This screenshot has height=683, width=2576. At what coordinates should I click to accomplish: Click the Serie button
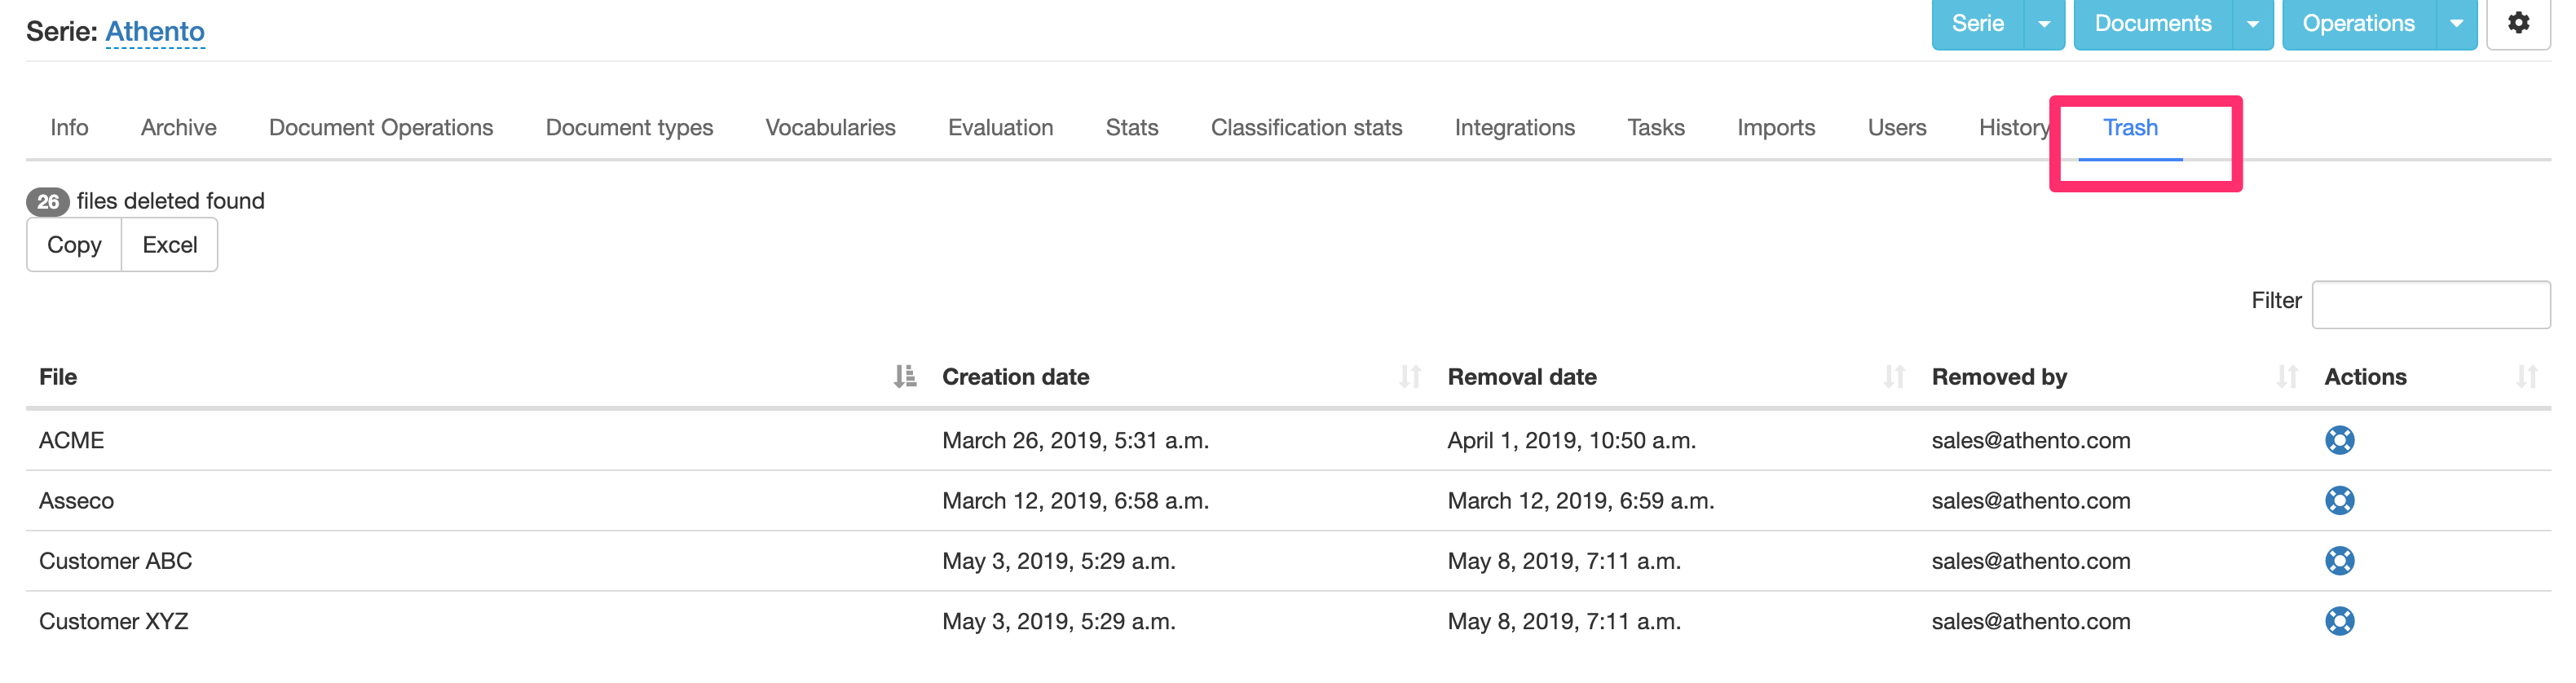(x=1978, y=24)
